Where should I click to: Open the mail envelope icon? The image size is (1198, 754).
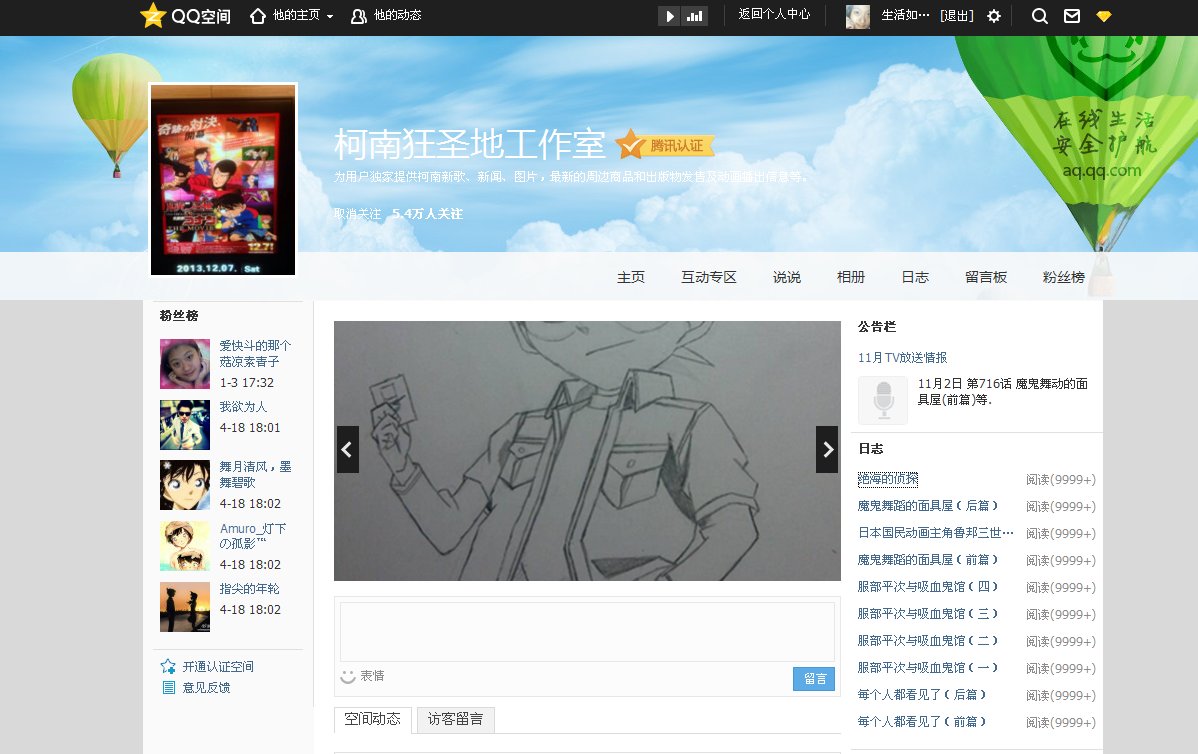tap(1072, 16)
